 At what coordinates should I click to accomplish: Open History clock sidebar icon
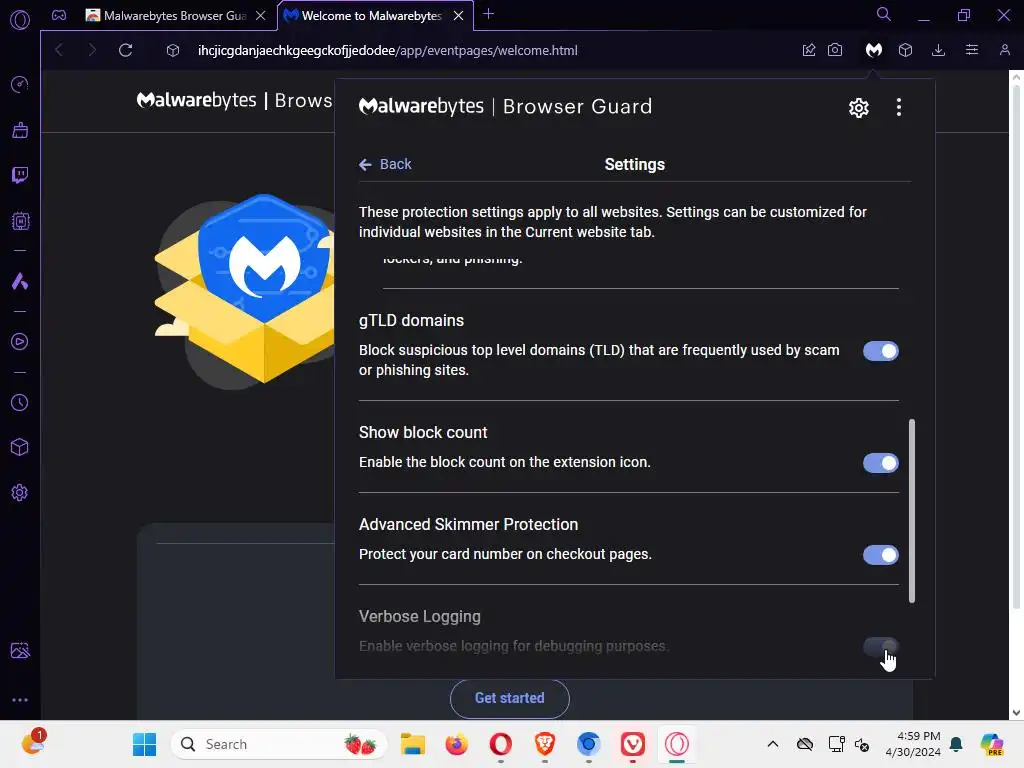coord(20,402)
